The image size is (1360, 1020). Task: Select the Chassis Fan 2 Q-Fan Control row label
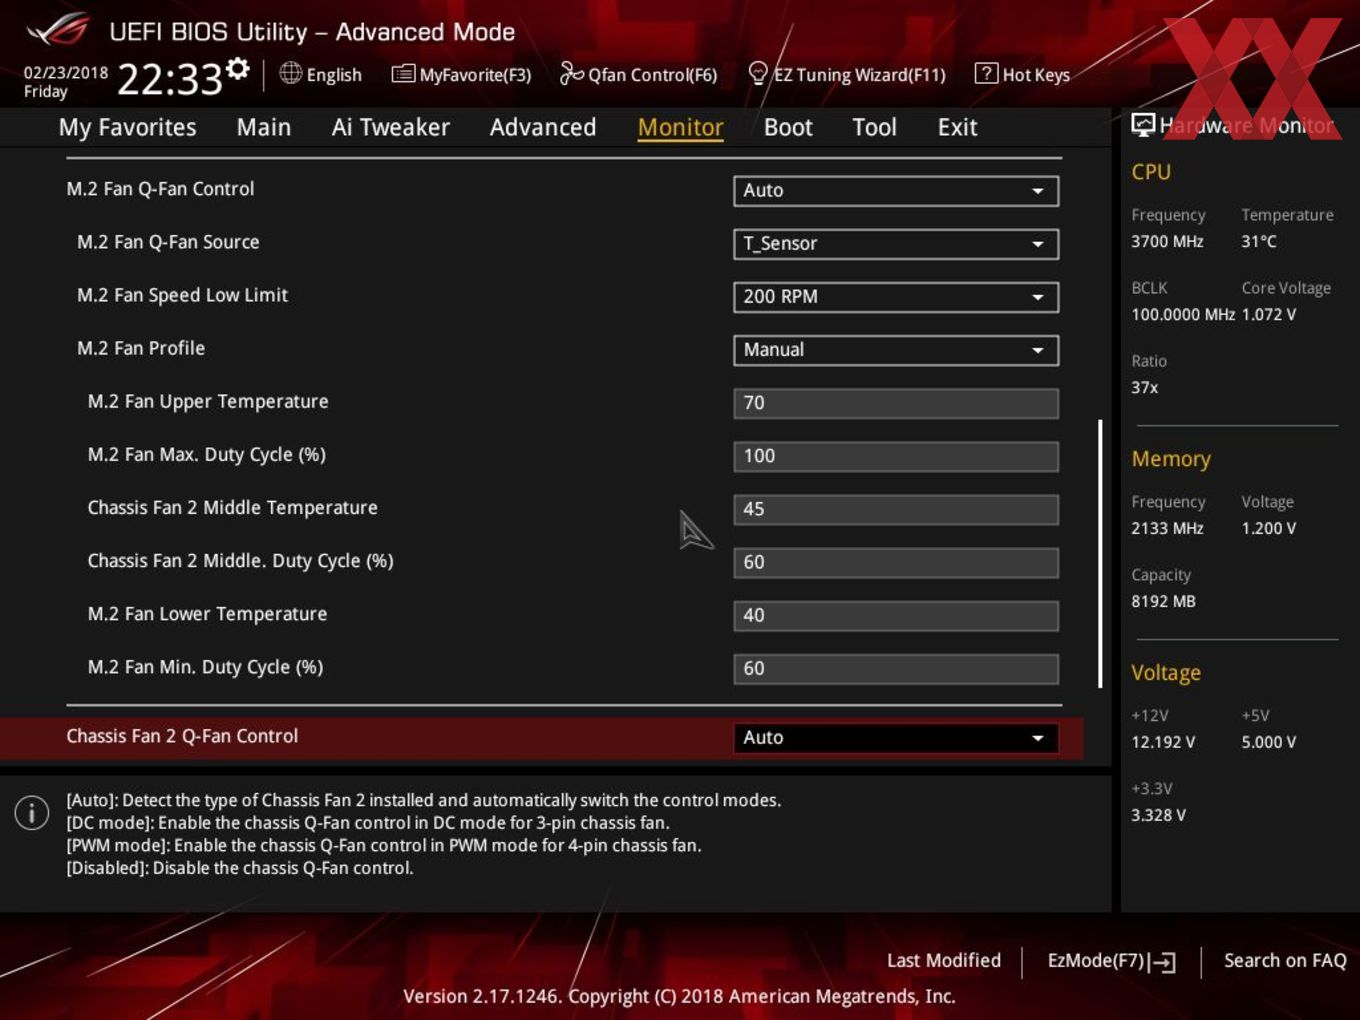(x=182, y=736)
